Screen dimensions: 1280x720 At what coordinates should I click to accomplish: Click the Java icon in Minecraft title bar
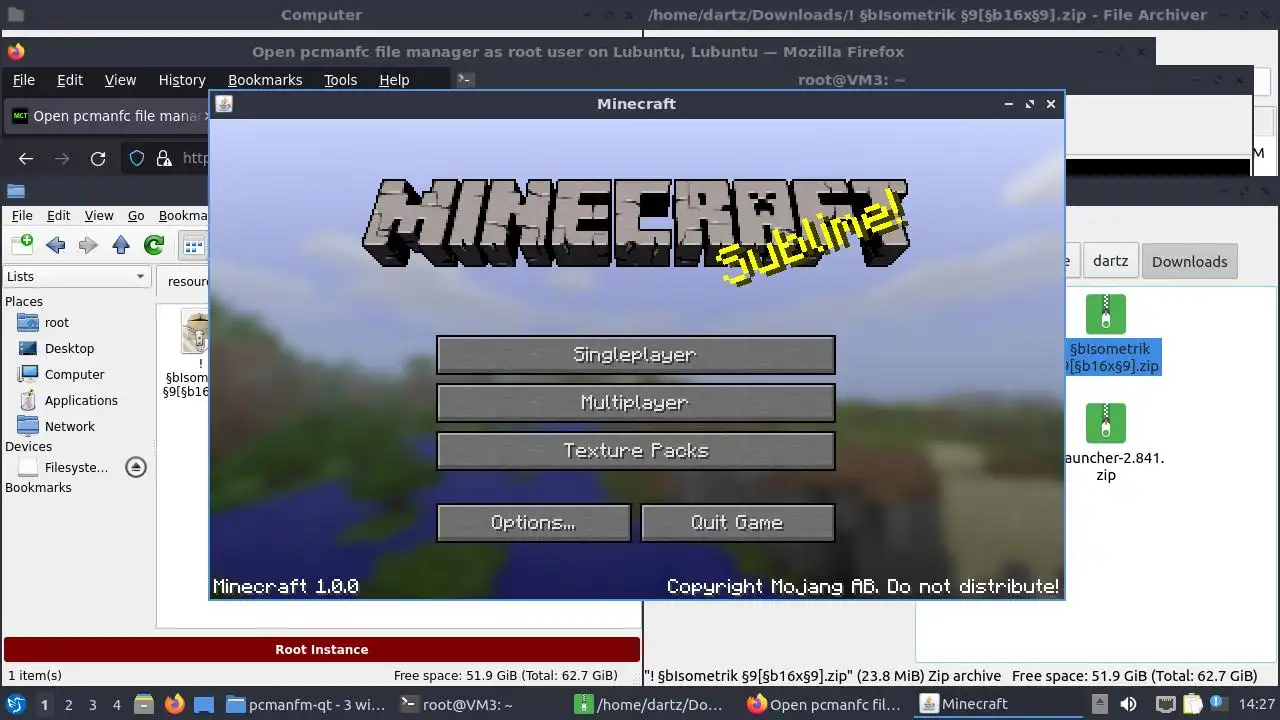(x=224, y=104)
